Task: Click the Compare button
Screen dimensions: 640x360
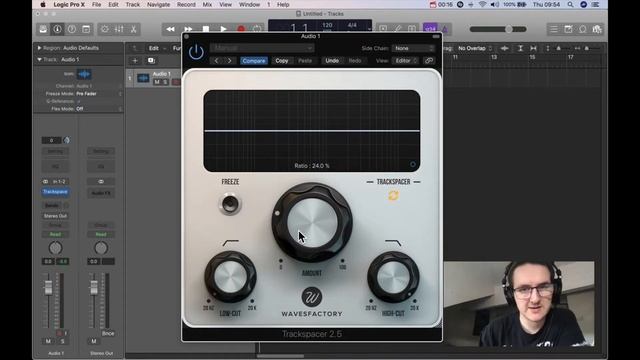Action: [253, 61]
